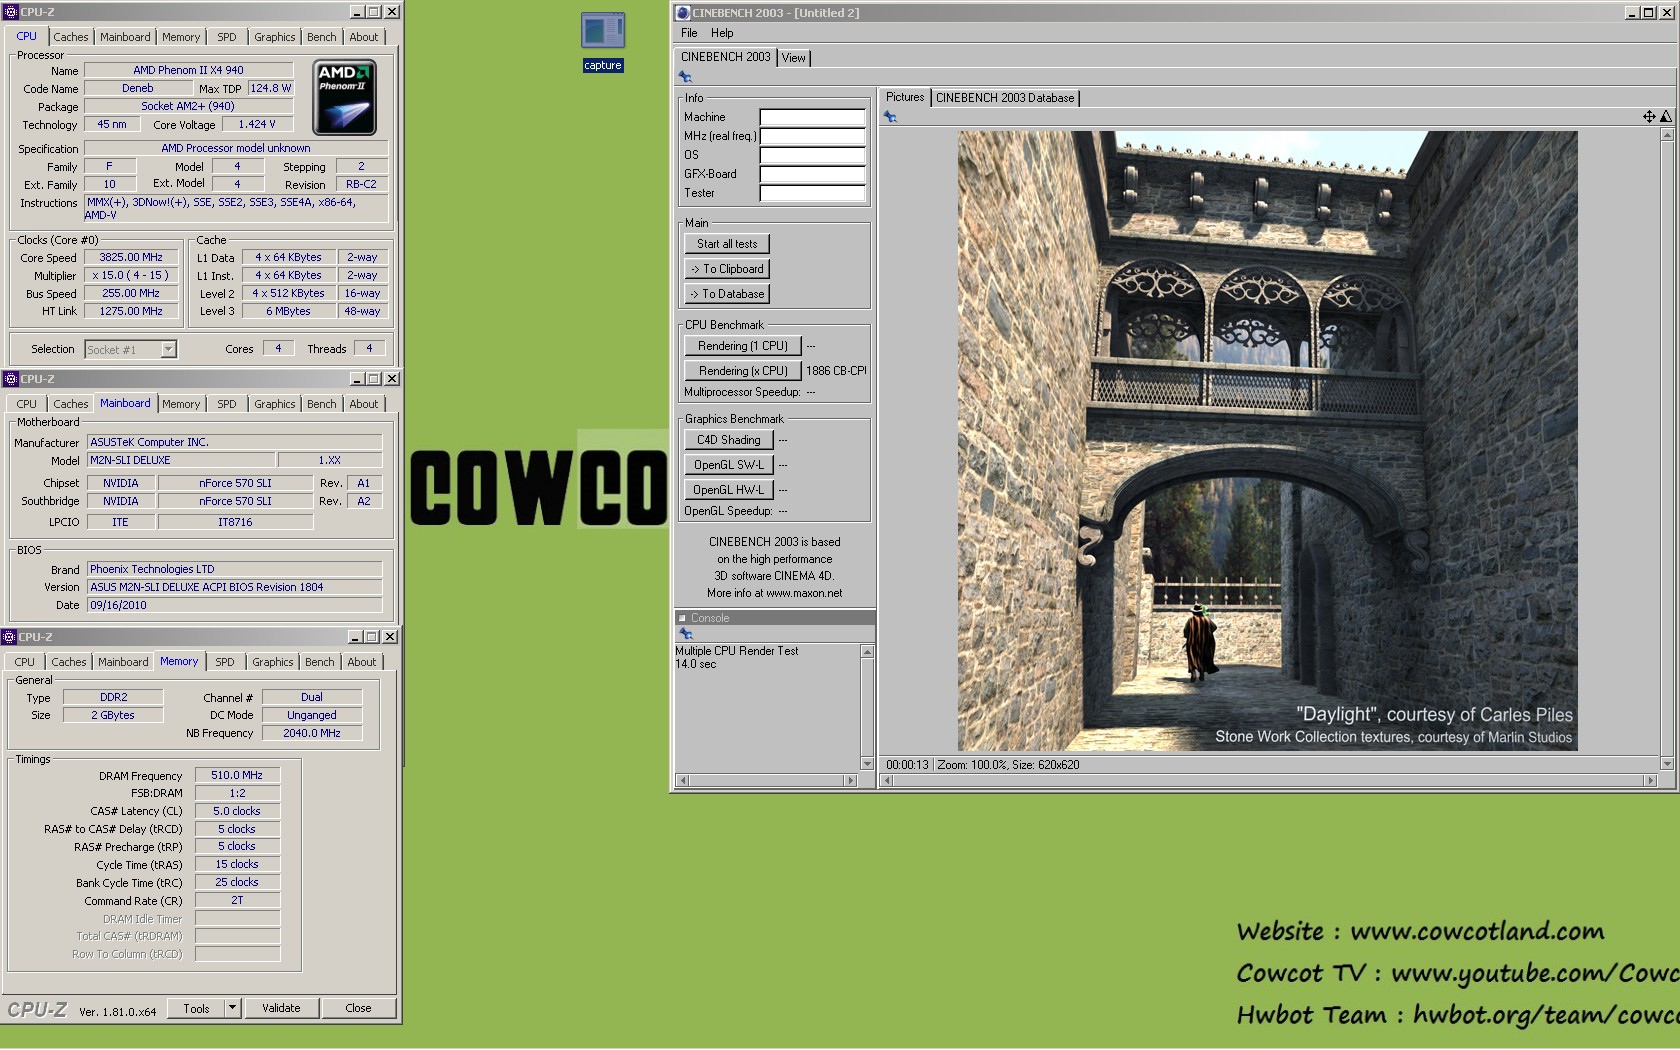The width and height of the screenshot is (1680, 1050).
Task: Click the Pictures panel vertical scrollbar up arrow
Action: [1666, 135]
